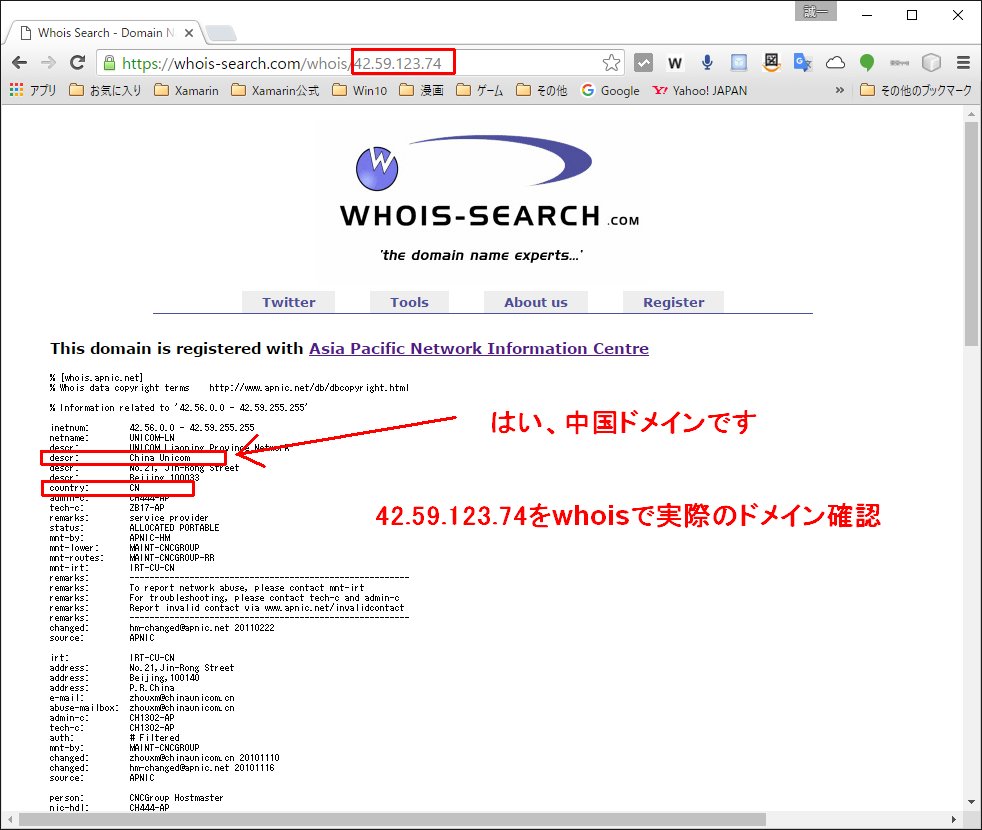Open the お気に入り bookmarks folder
The width and height of the screenshot is (982, 830).
(x=105, y=90)
